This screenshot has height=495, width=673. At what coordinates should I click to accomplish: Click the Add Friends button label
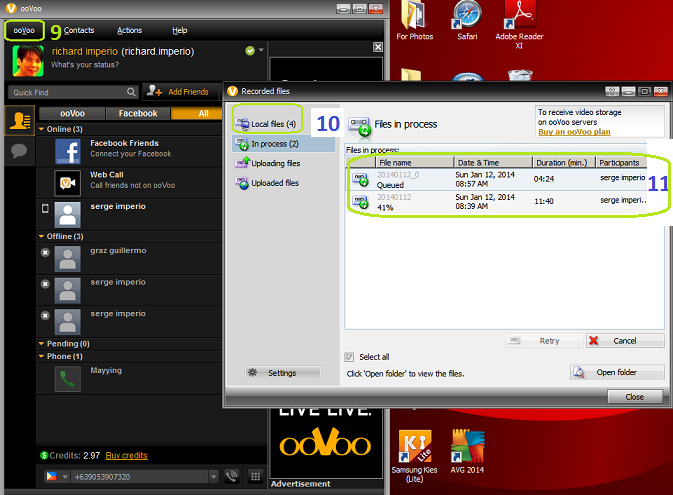pyautogui.click(x=188, y=92)
